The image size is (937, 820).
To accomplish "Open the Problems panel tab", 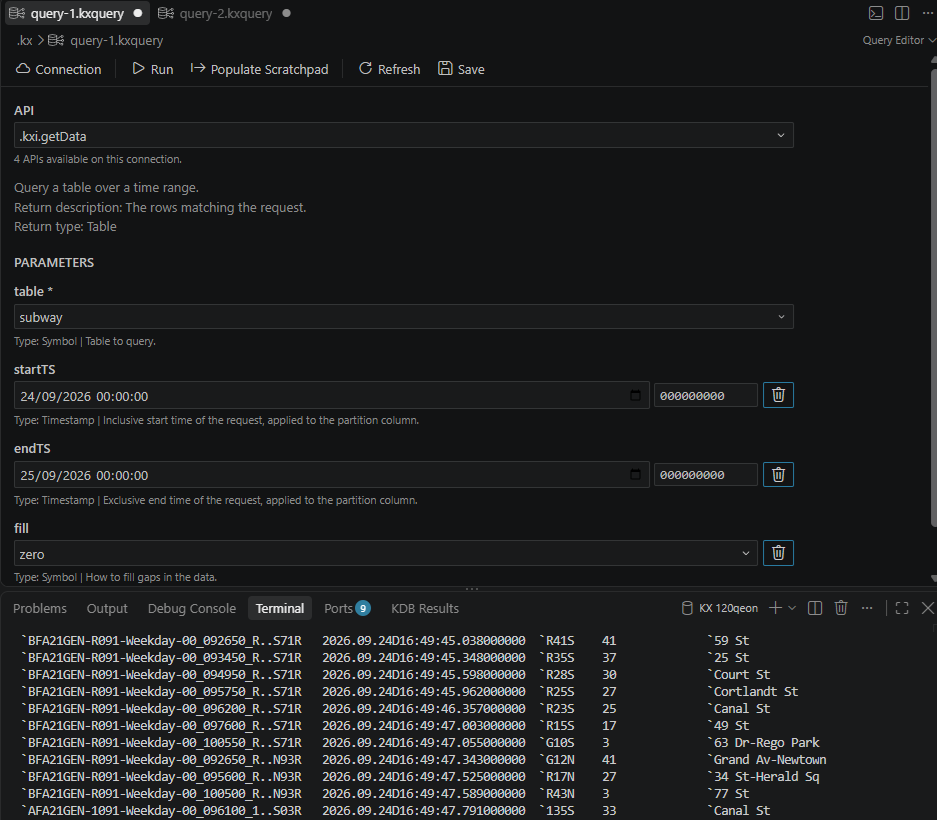I will point(40,608).
